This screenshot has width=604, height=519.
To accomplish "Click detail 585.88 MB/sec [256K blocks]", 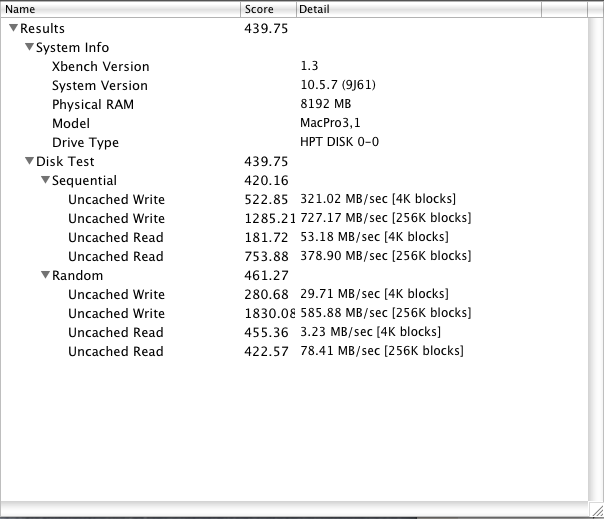I will [386, 312].
